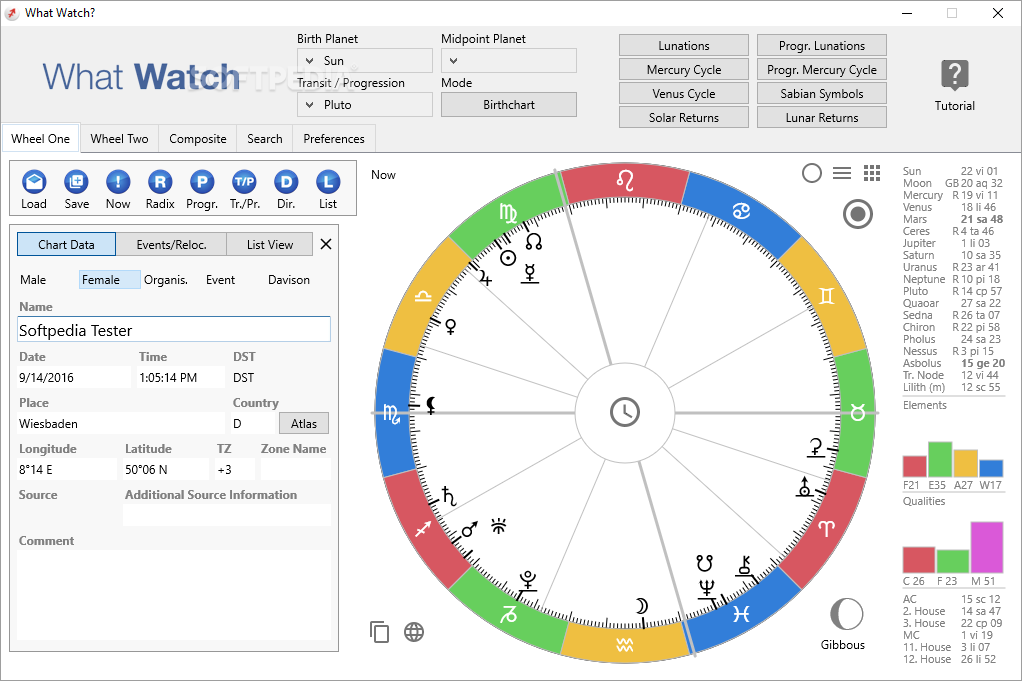1022x681 pixels.
Task: Click the Save chart icon
Action: [76, 182]
